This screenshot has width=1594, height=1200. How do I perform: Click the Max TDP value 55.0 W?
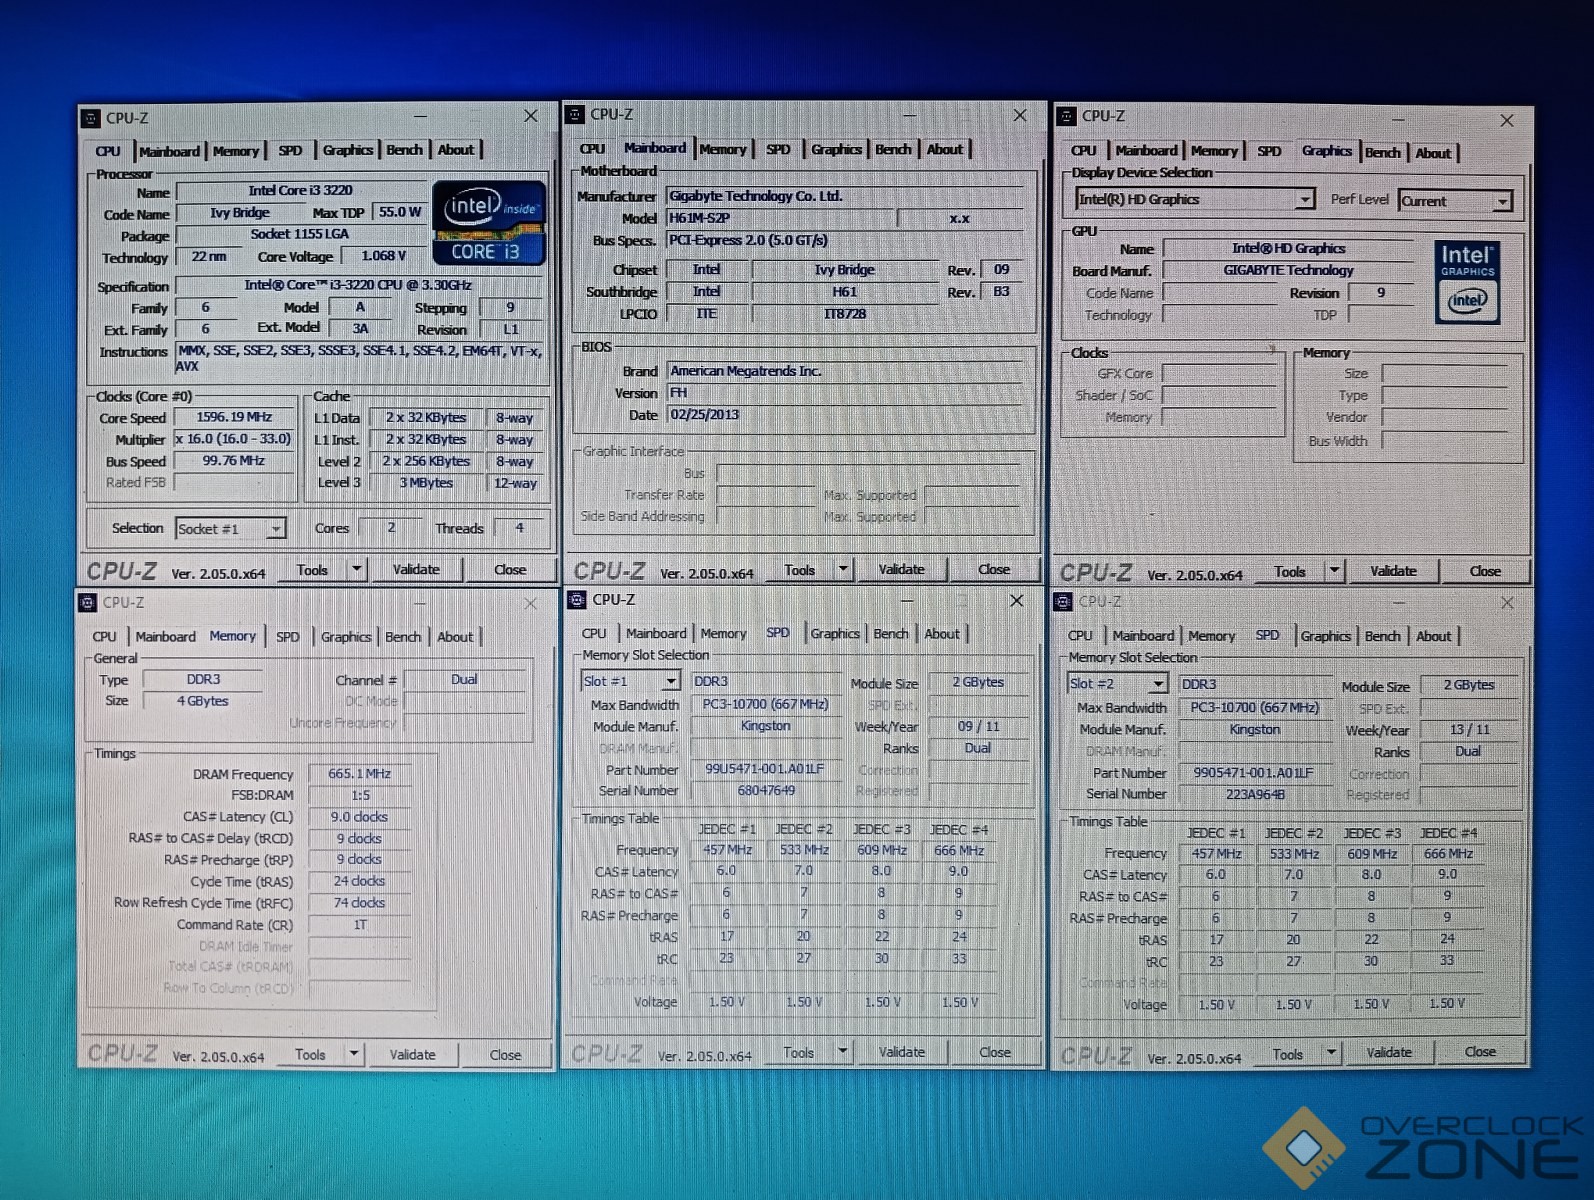400,212
